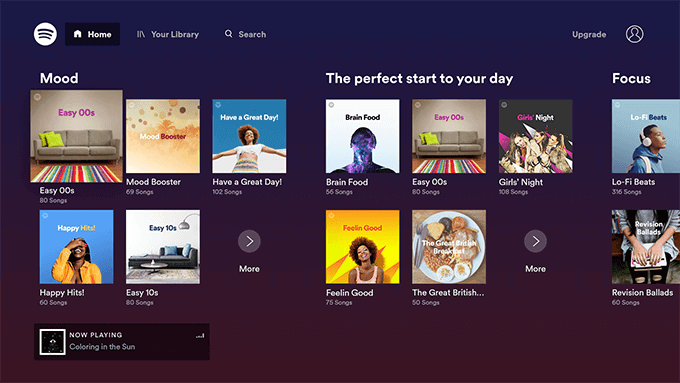
Task: Click the Focus section heading
Action: click(x=631, y=79)
